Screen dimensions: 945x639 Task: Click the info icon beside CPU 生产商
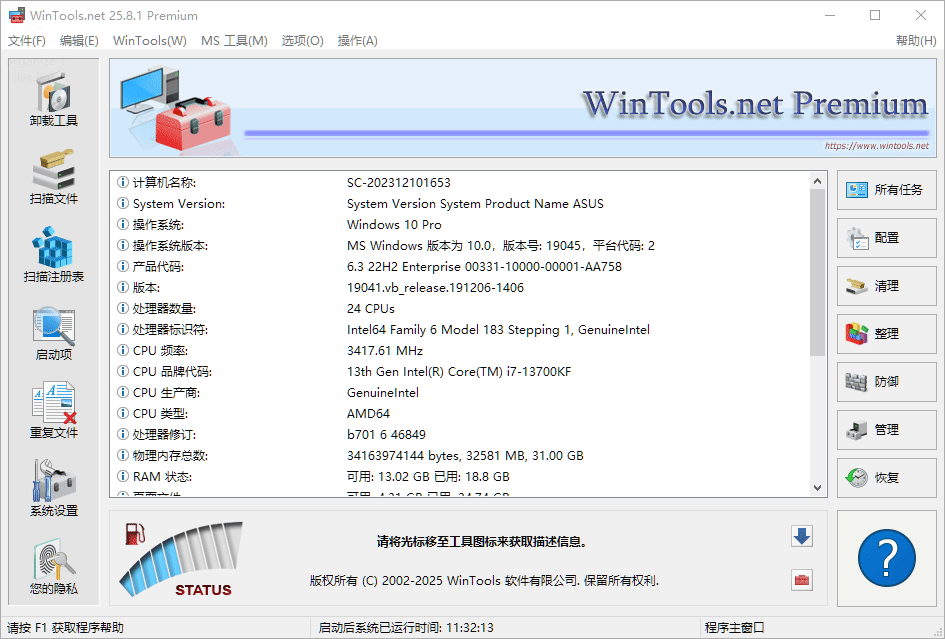pos(123,392)
